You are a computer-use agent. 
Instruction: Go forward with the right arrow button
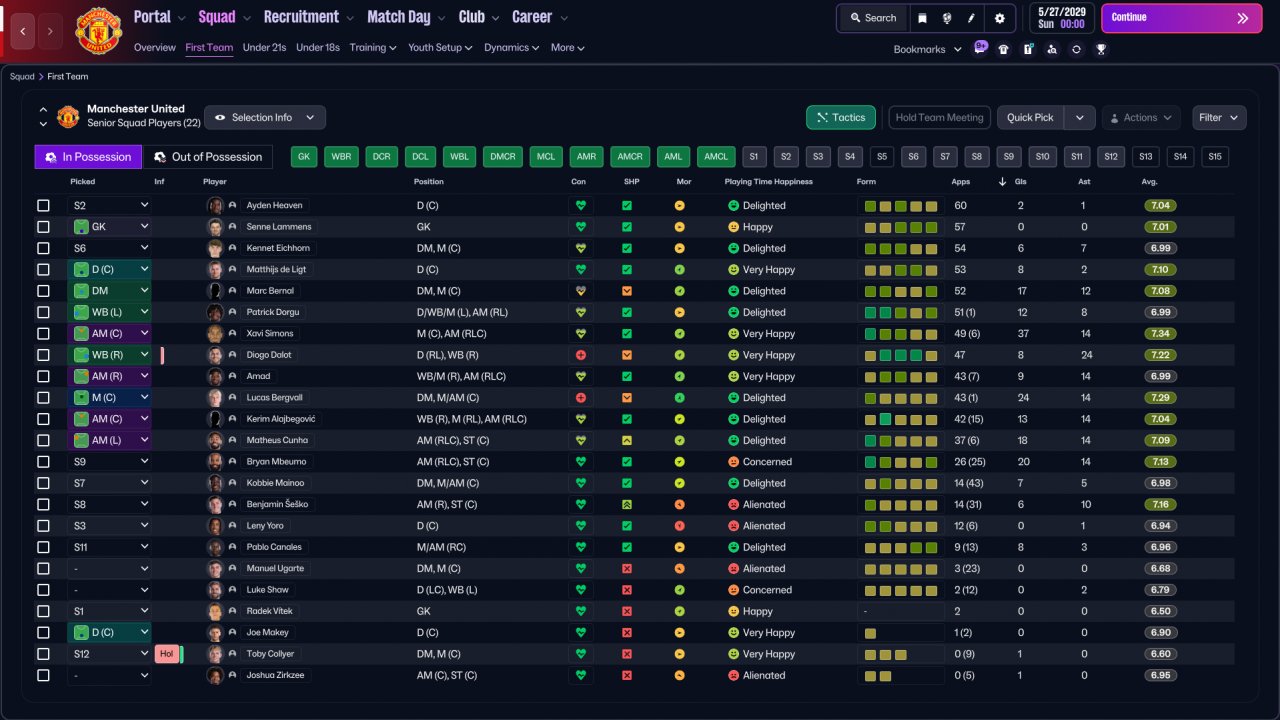click(50, 31)
